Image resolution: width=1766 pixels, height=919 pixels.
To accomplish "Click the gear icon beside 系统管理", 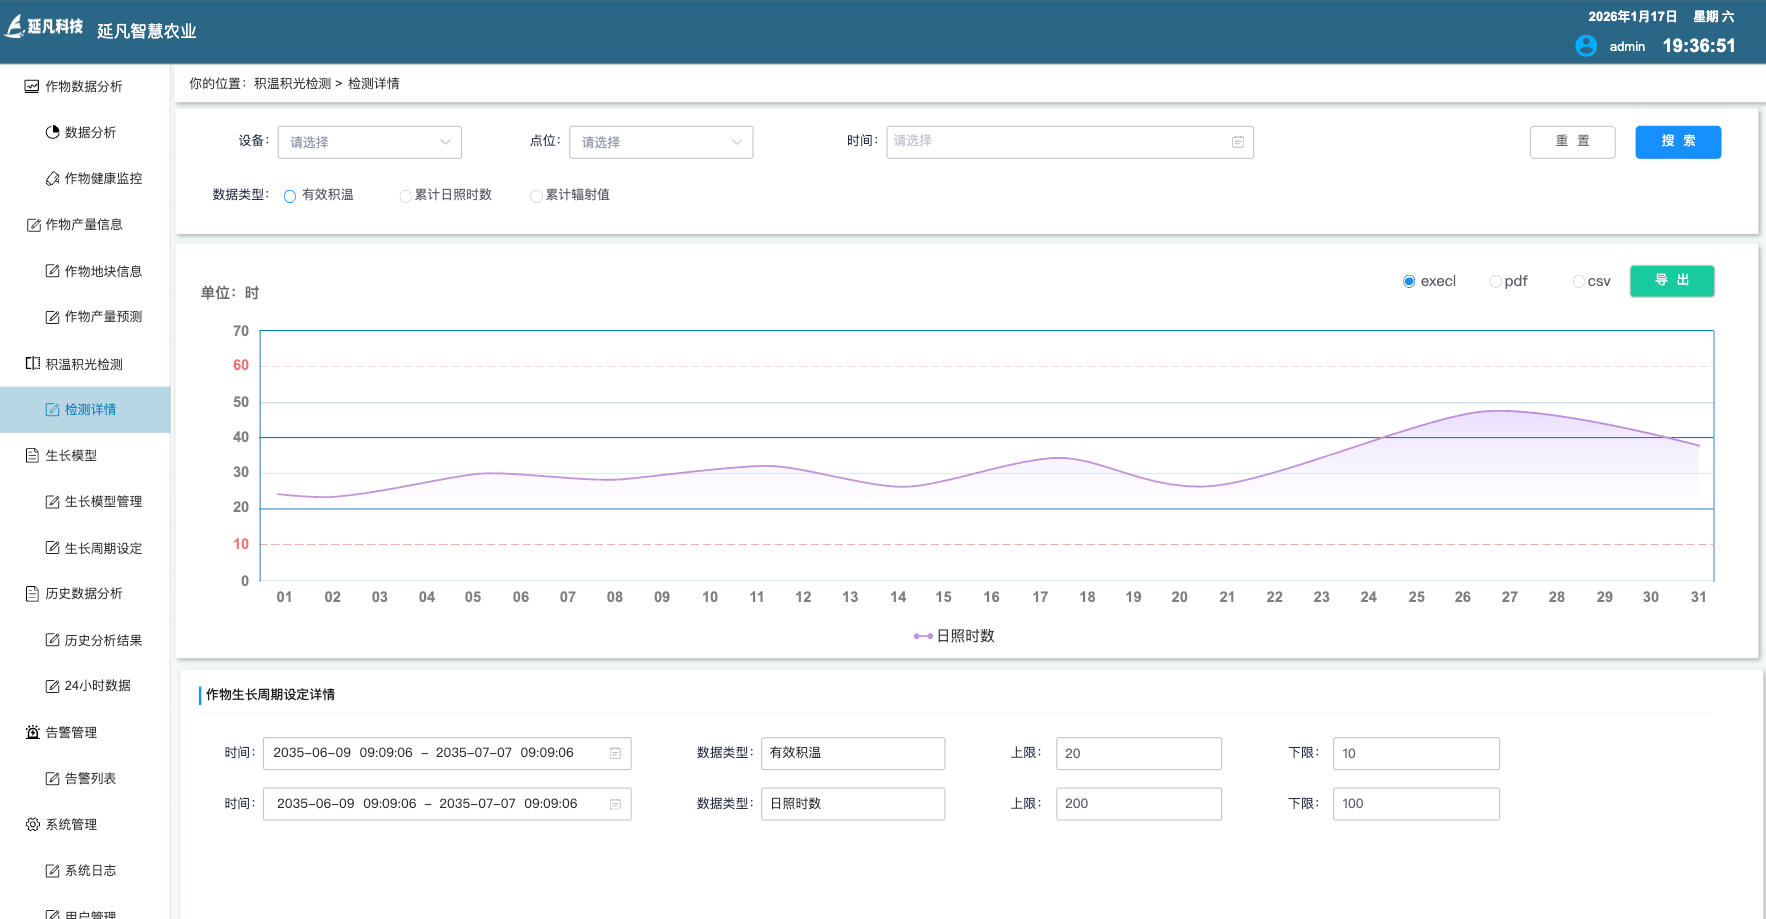I will coord(32,824).
